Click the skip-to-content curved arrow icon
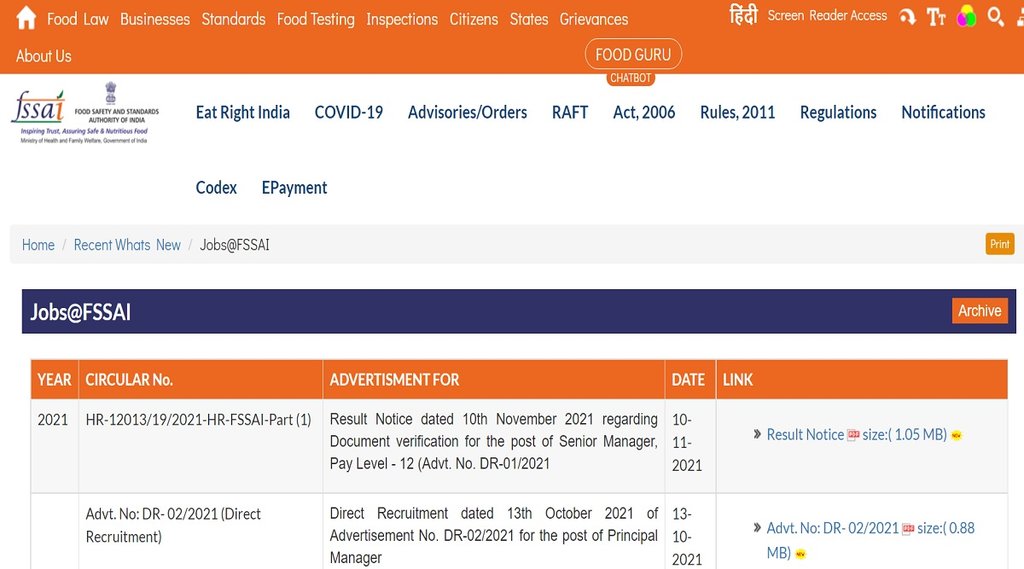The height and width of the screenshot is (569, 1024). (x=907, y=17)
